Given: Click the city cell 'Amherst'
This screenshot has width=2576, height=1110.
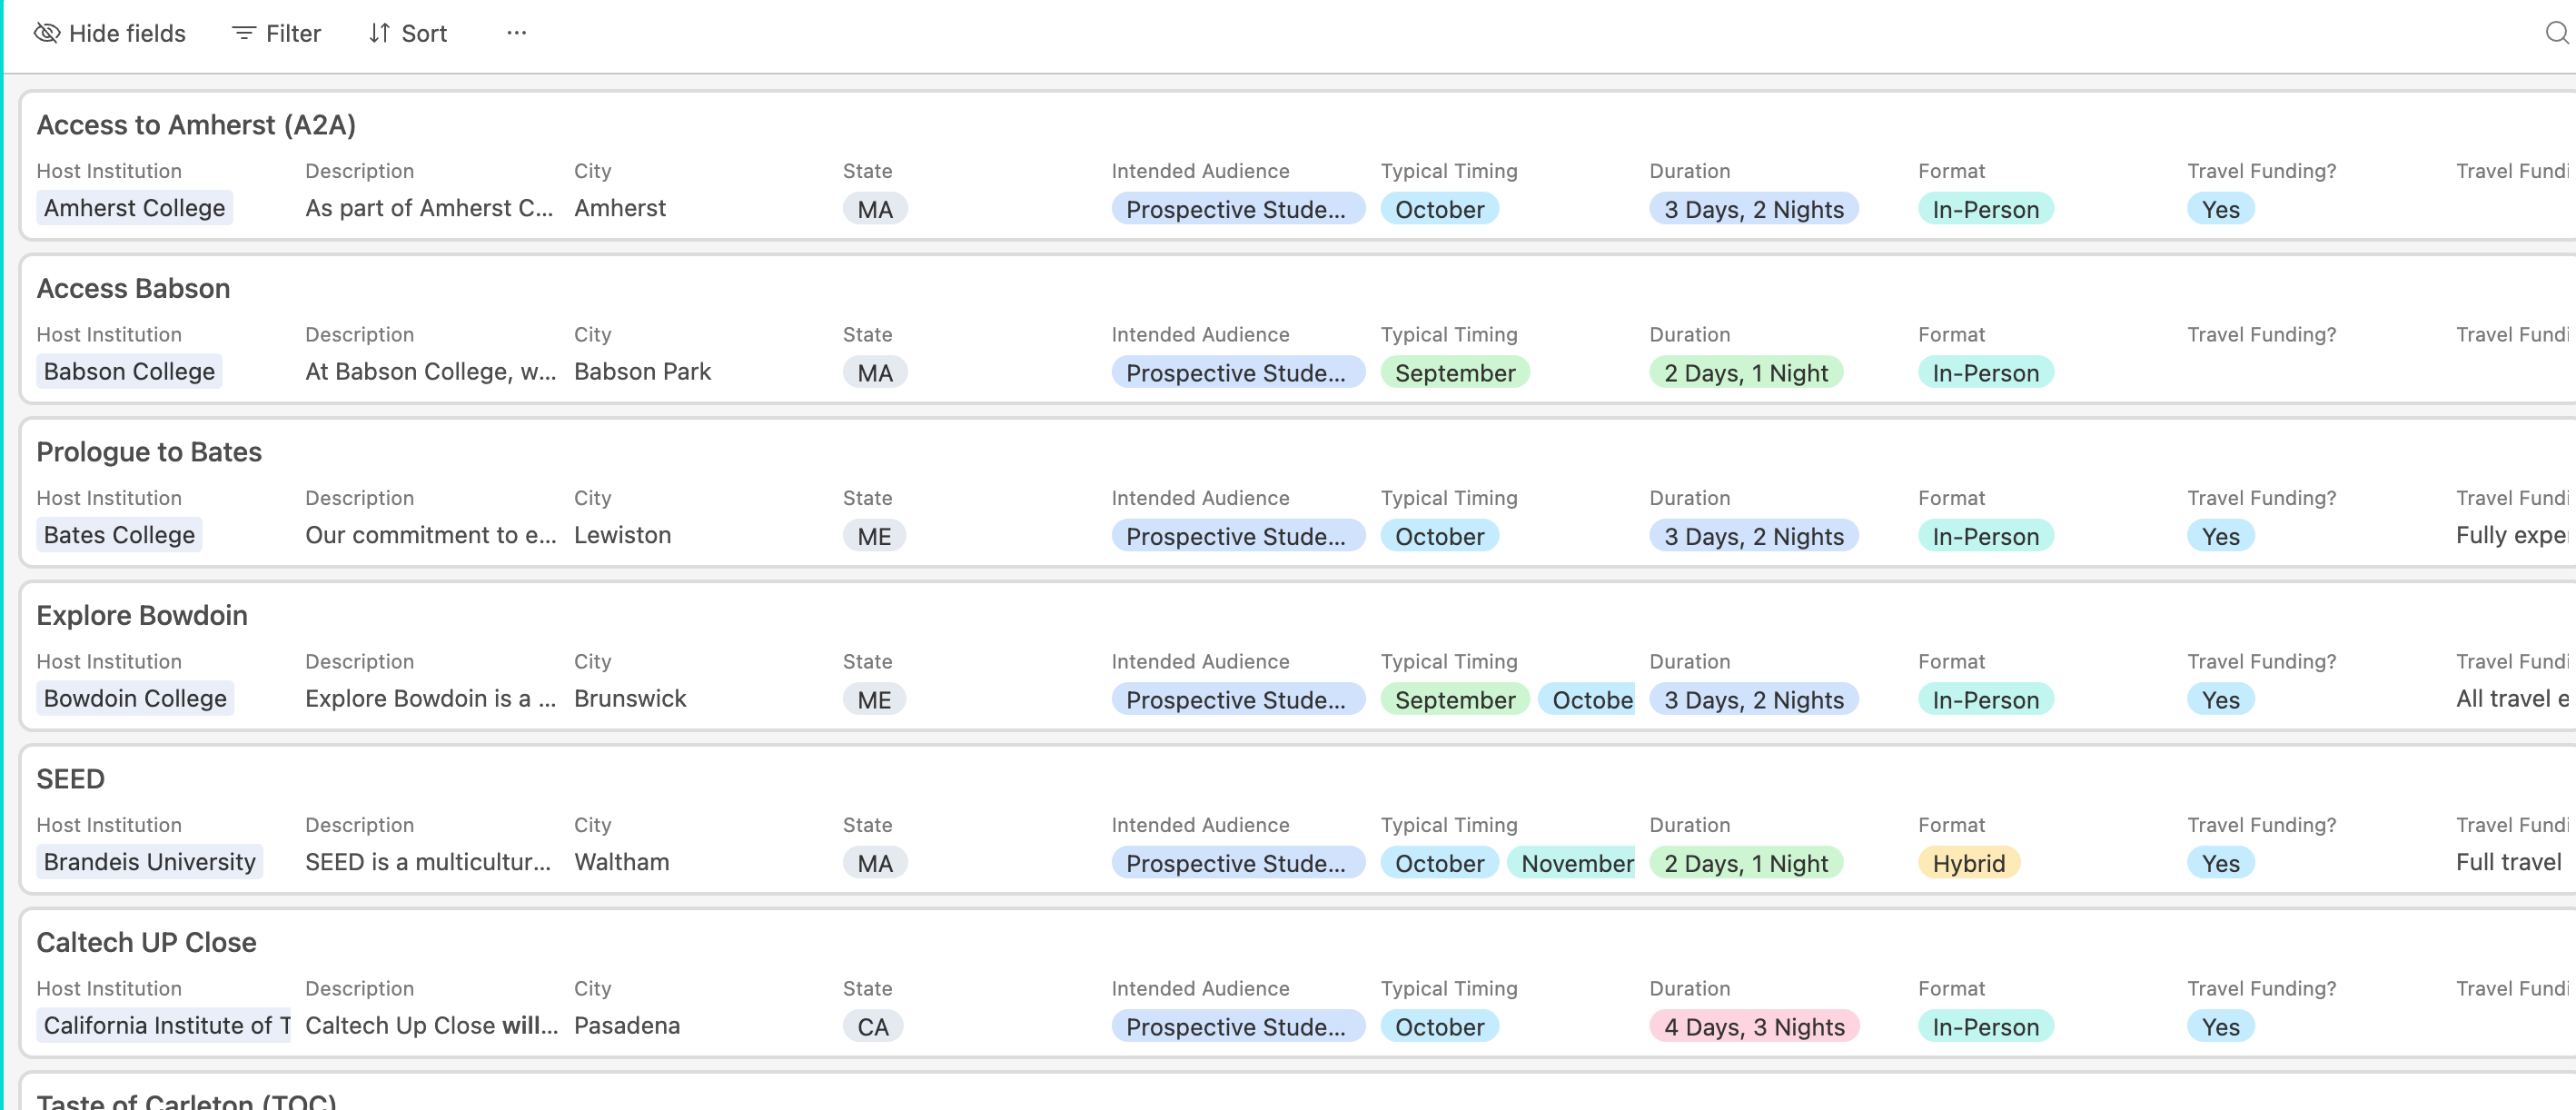Looking at the screenshot, I should [x=620, y=208].
